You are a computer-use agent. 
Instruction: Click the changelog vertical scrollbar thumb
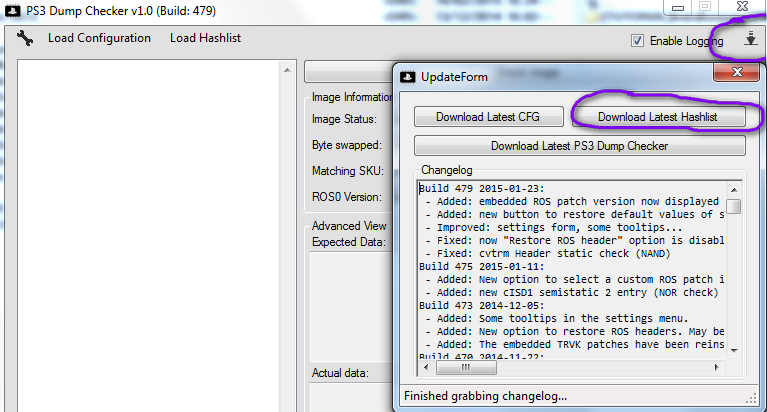point(734,206)
